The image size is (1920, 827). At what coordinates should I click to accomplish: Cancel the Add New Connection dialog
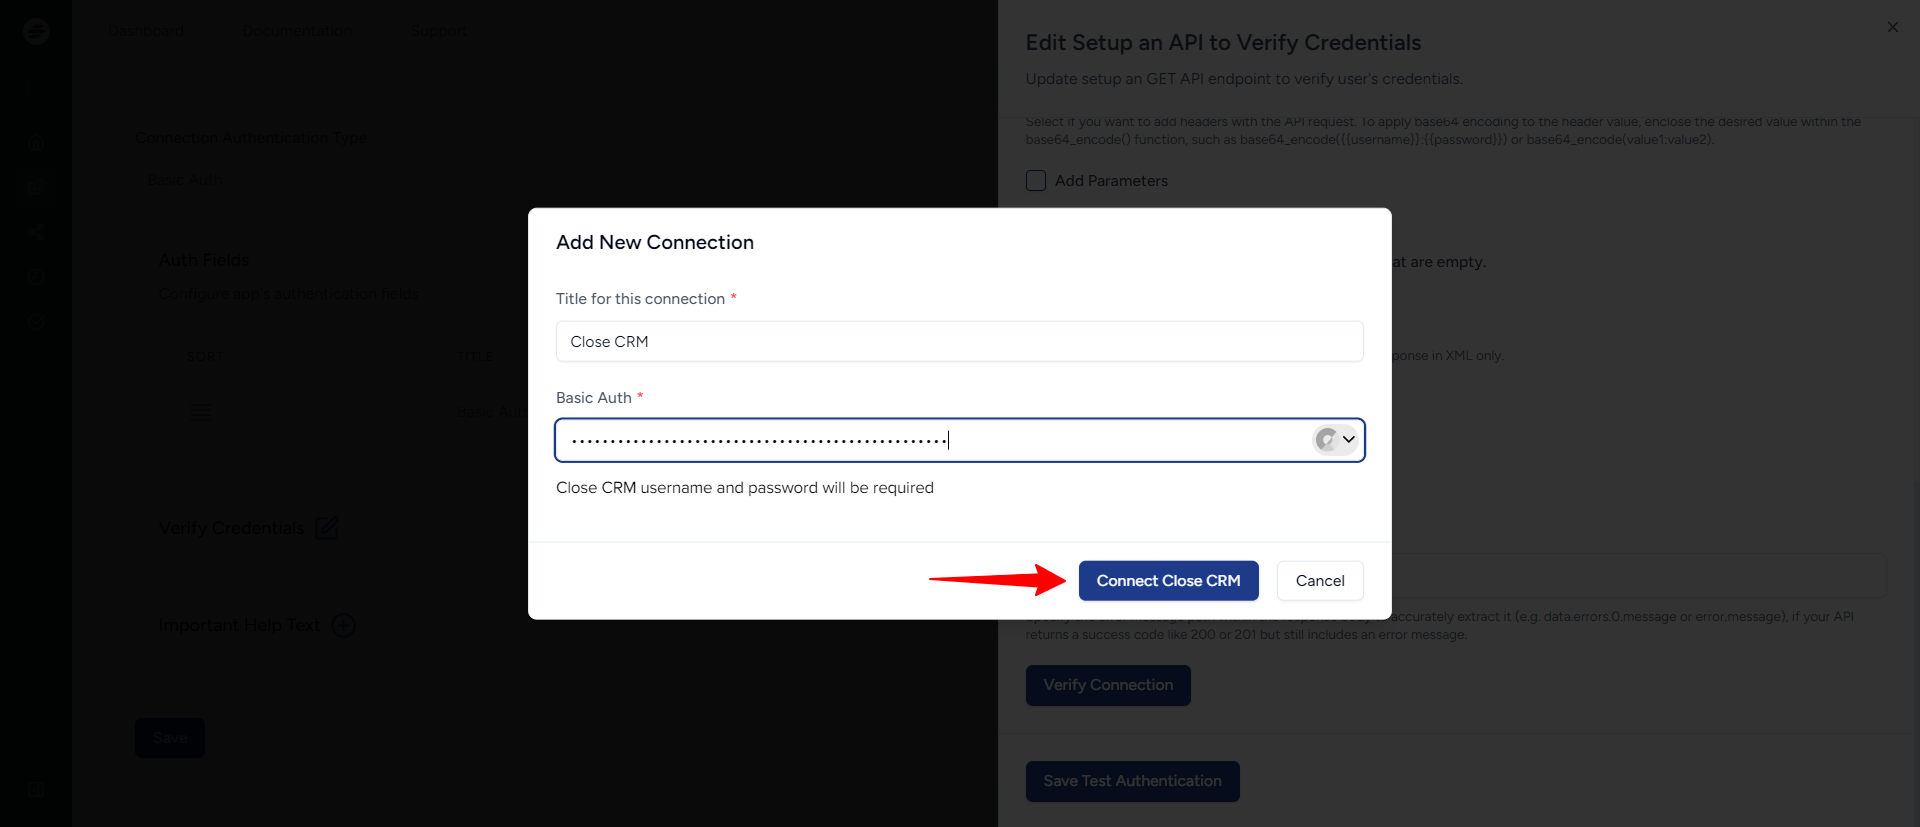1320,581
